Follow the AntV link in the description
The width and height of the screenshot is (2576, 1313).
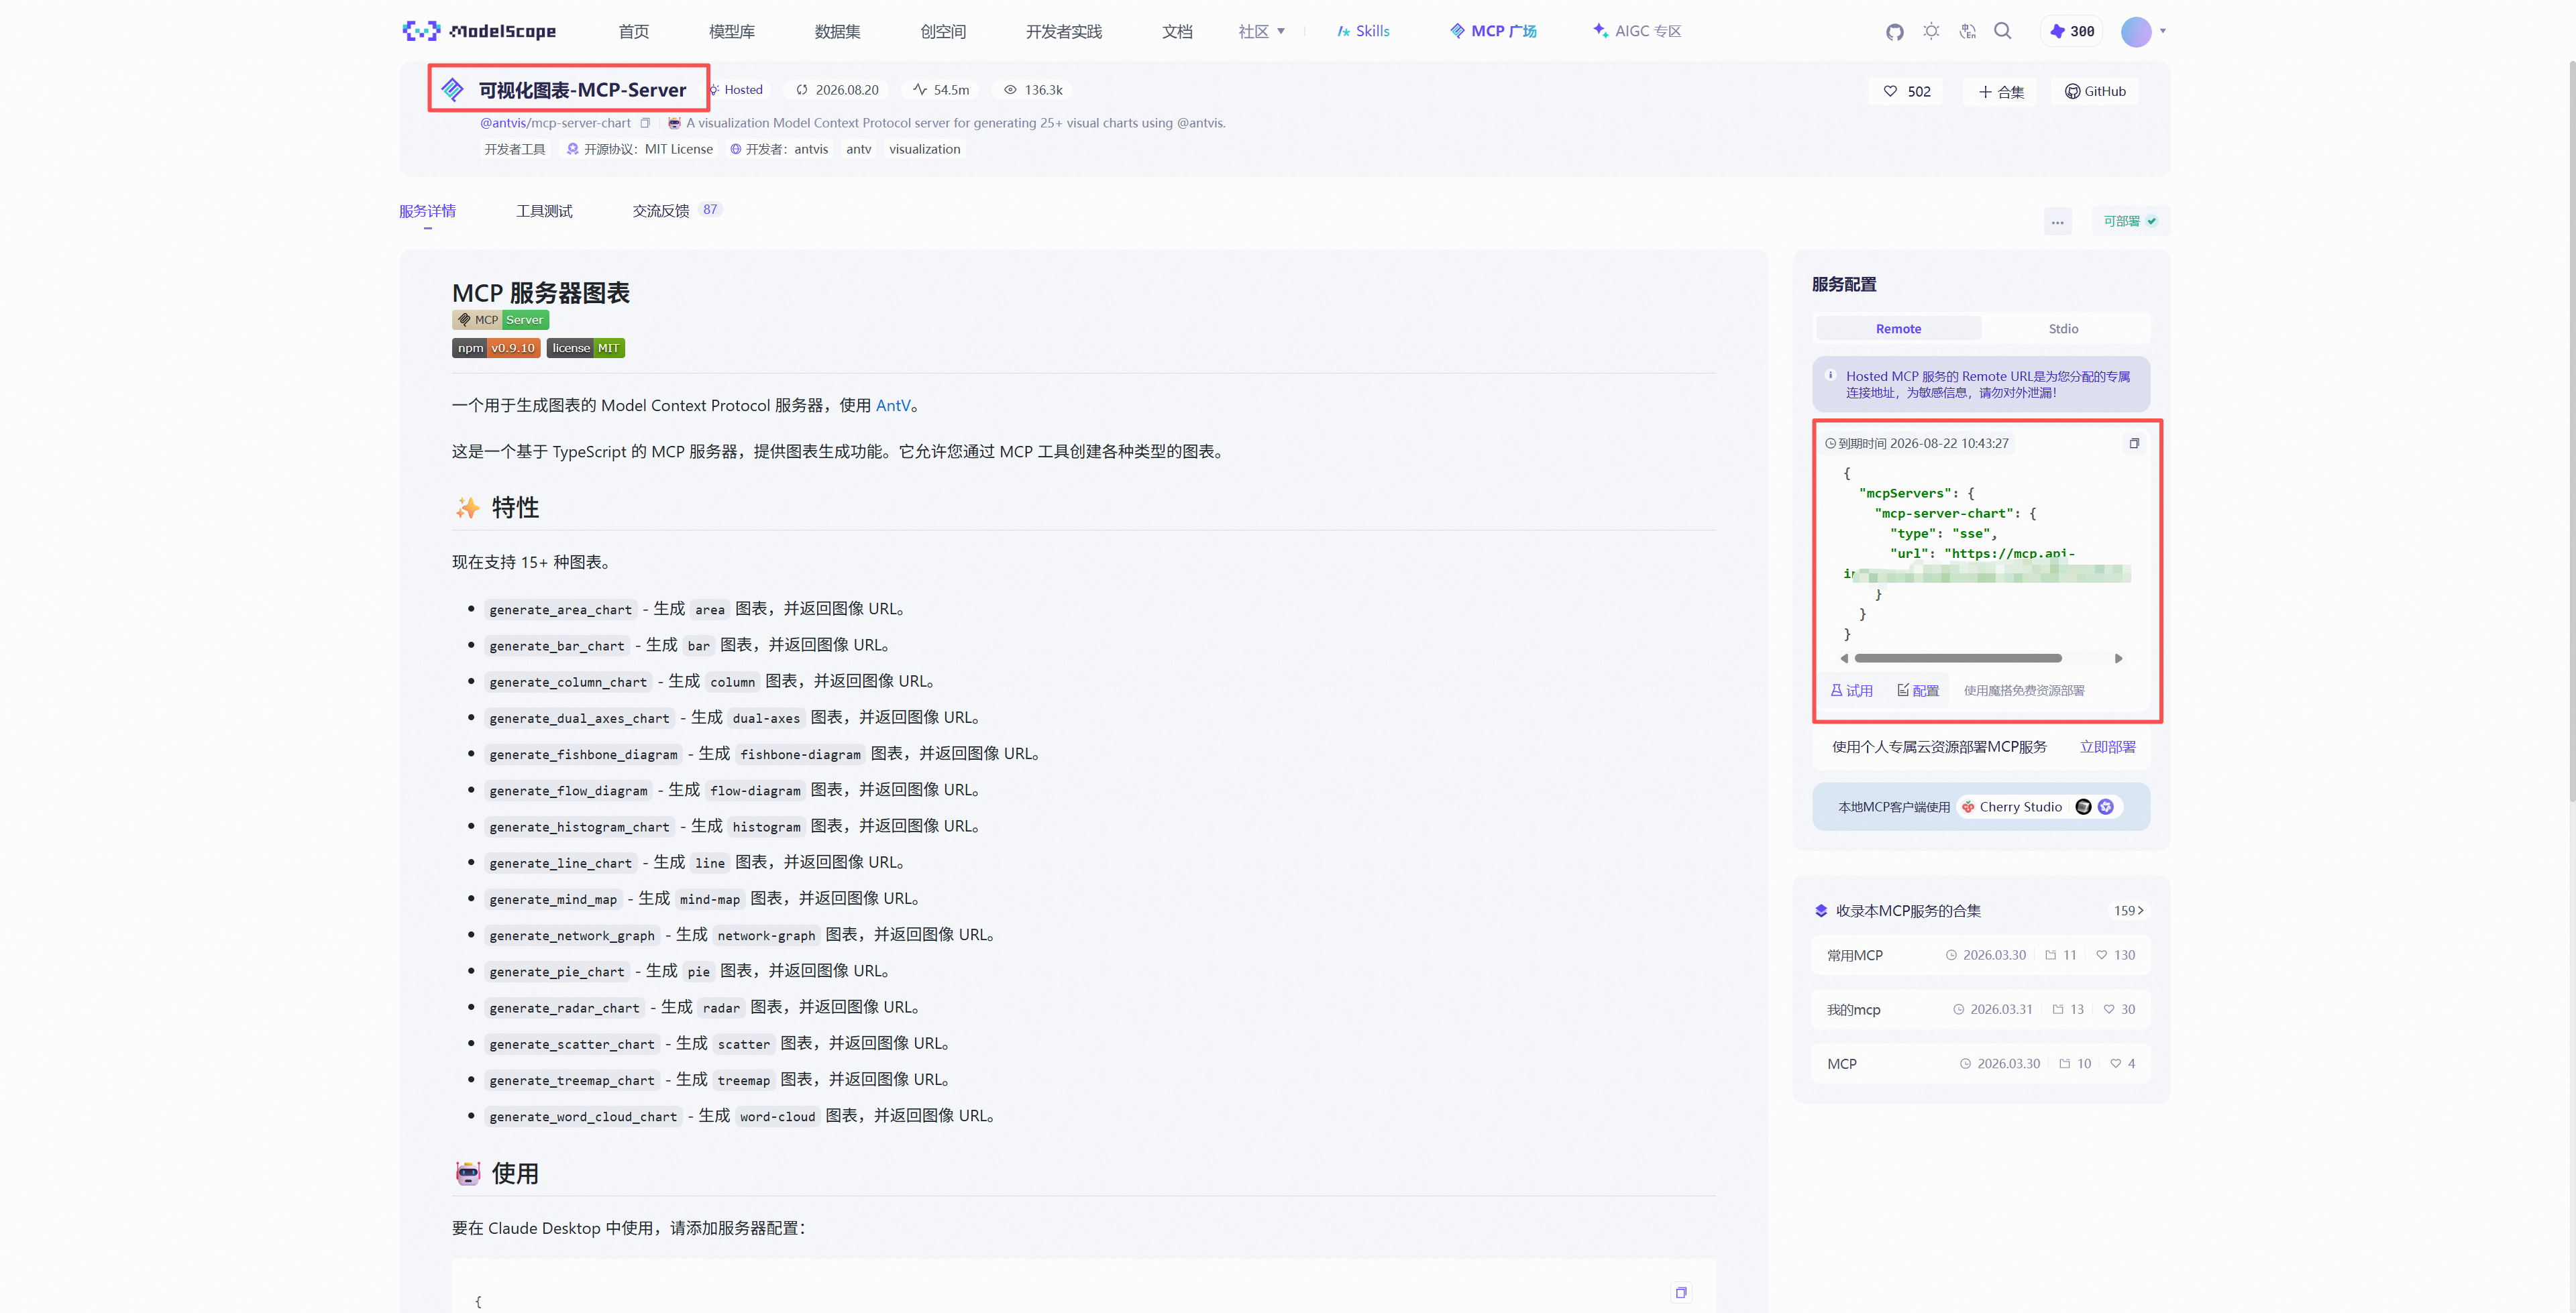coord(893,405)
